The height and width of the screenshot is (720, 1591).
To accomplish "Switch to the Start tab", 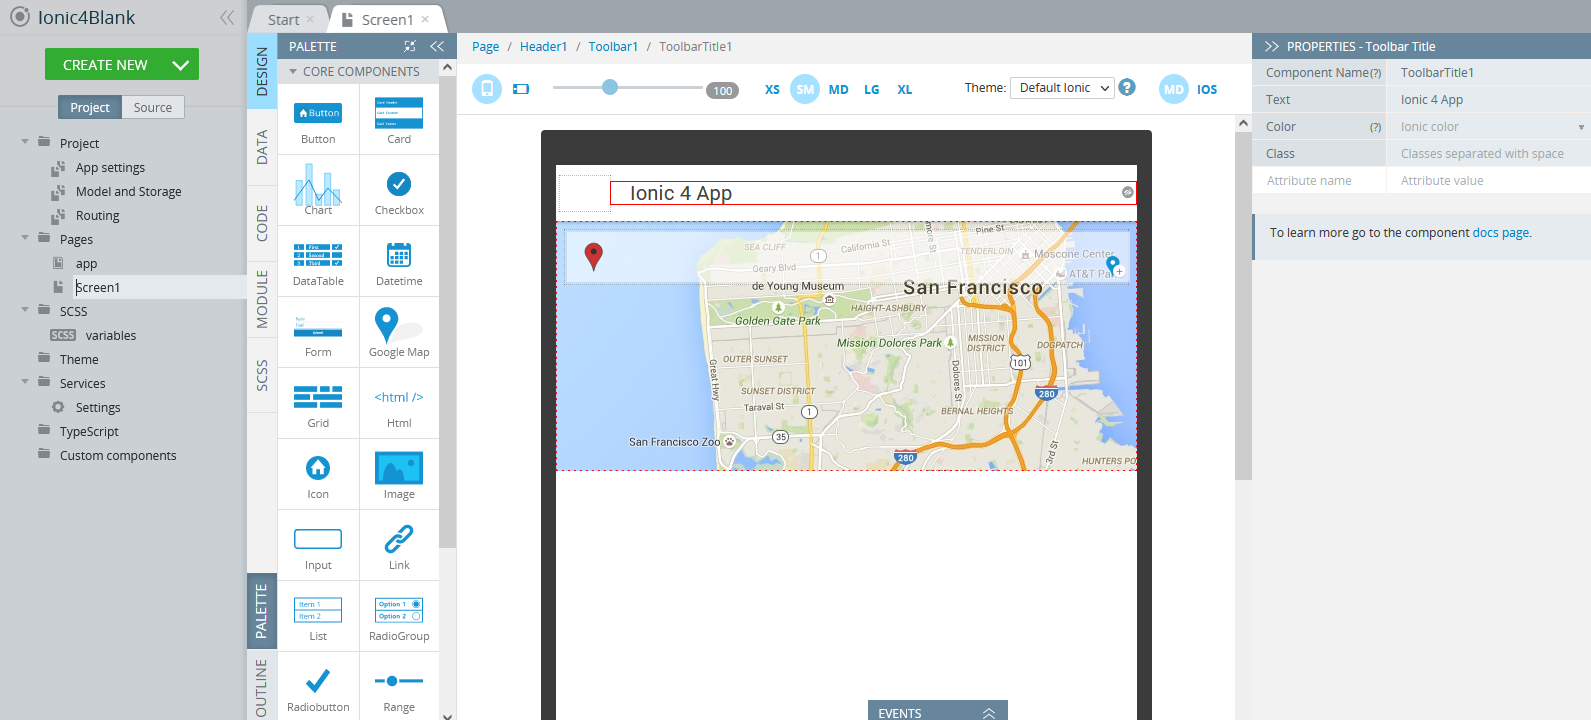I will click(284, 19).
